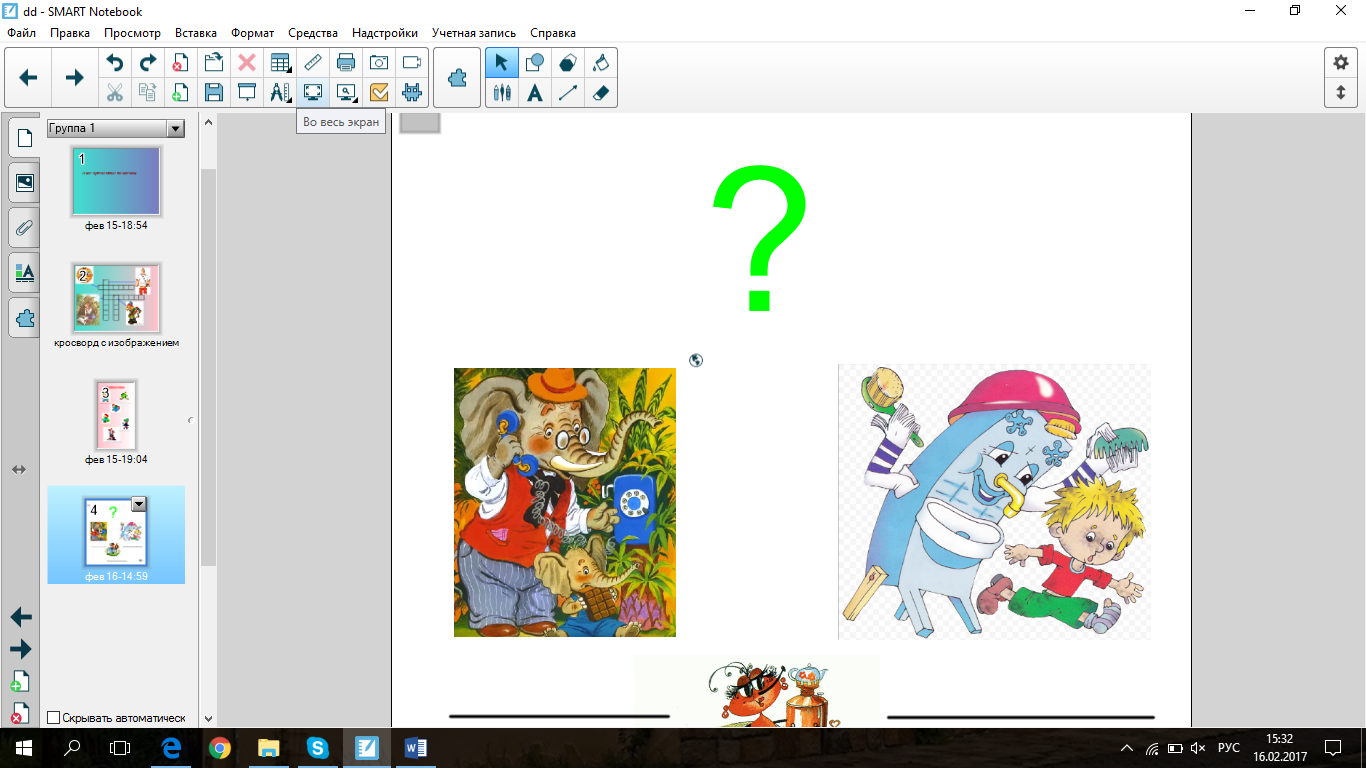The height and width of the screenshot is (768, 1366).
Task: Open the page 4 thumbnail menu arrow
Action: point(139,504)
